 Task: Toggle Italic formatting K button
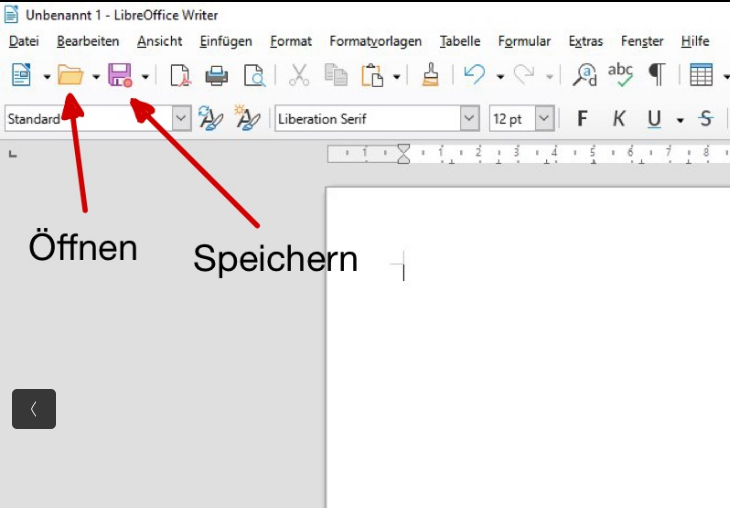pyautogui.click(x=618, y=119)
